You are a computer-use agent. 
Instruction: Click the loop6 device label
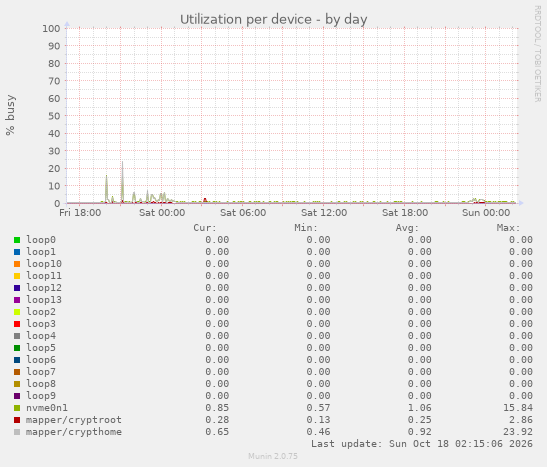41,360
